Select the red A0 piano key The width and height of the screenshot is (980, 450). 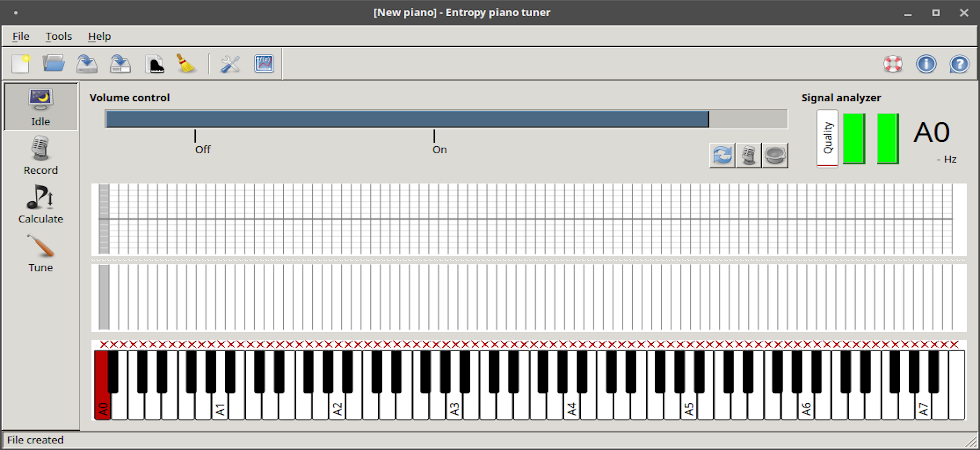(x=101, y=400)
